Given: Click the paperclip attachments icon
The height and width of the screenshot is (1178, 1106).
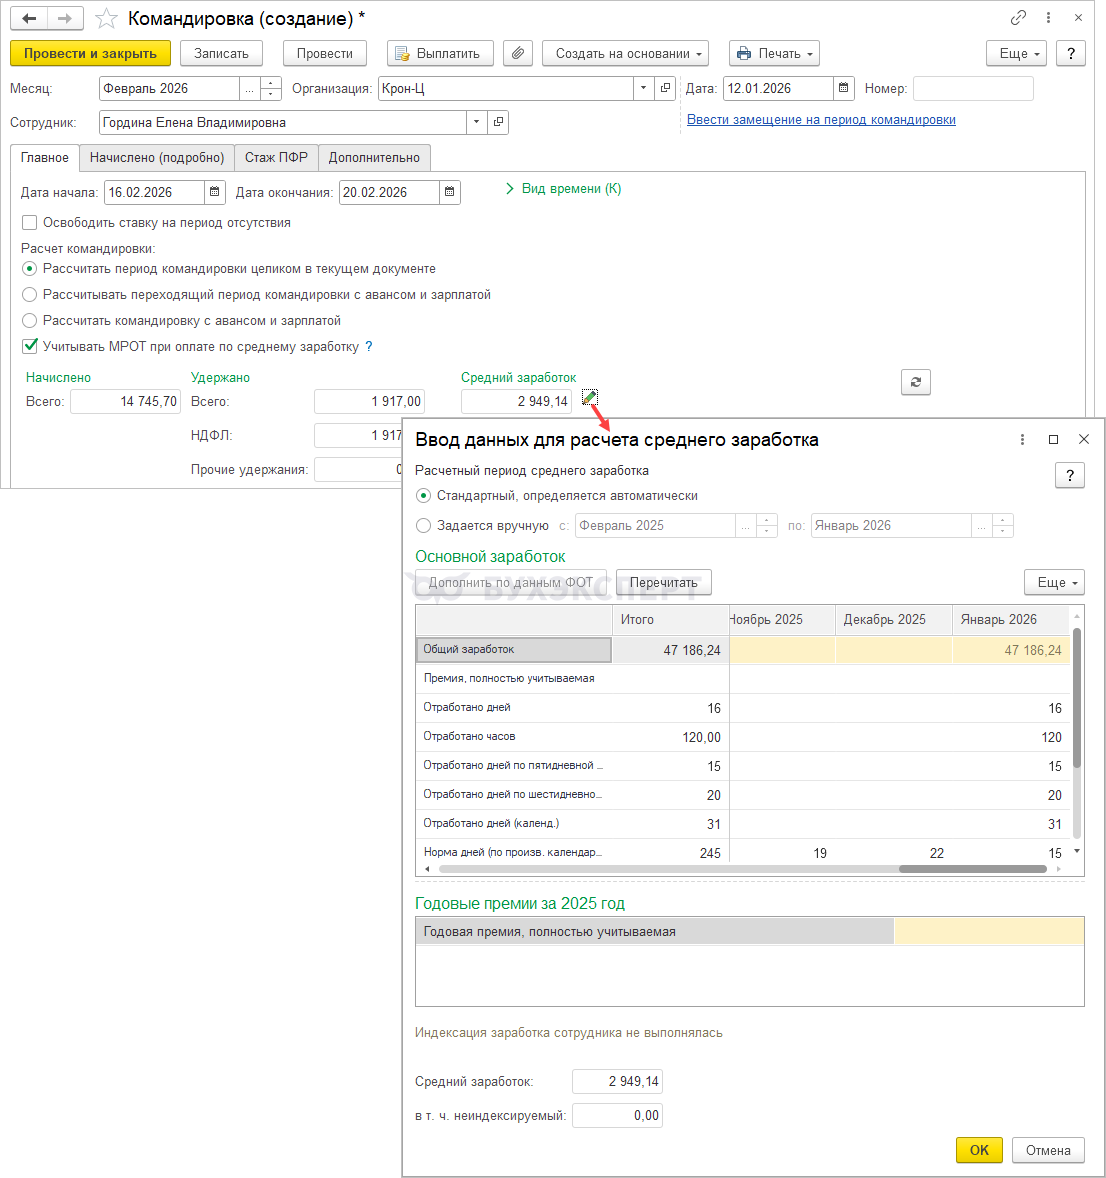Looking at the screenshot, I should [517, 54].
